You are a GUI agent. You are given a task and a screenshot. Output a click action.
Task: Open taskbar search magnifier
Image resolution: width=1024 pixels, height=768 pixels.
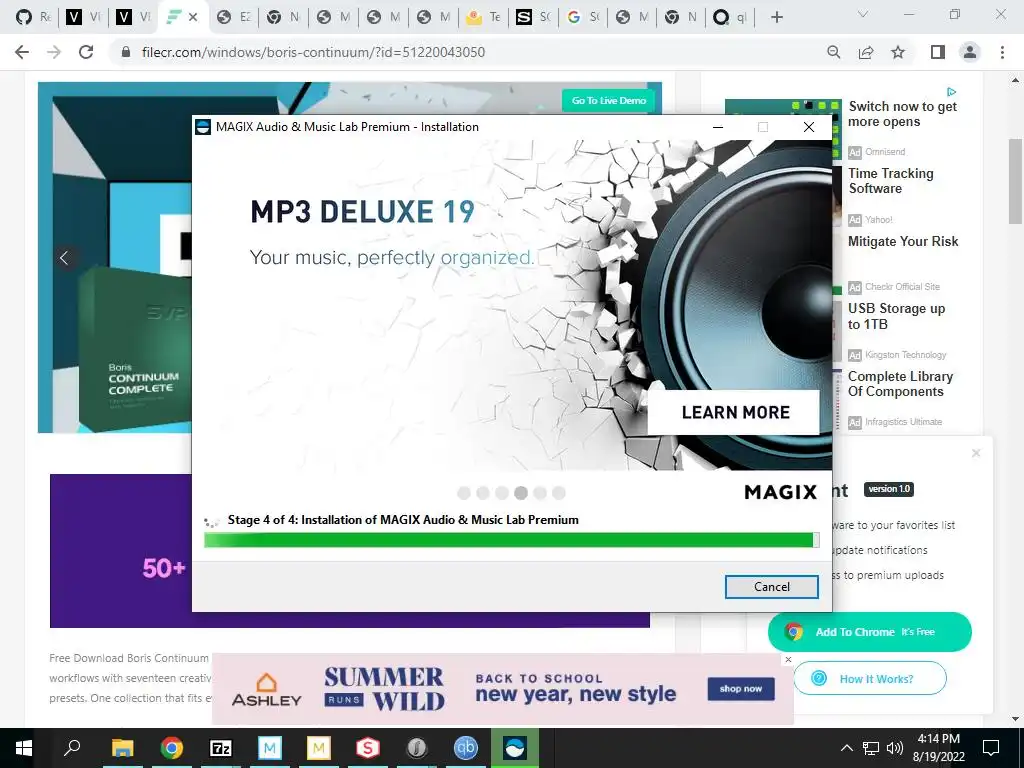pos(72,748)
